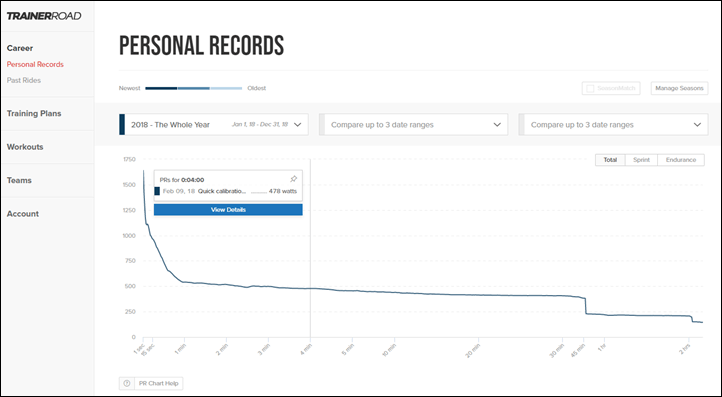722x397 pixels.
Task: Open the 2018 - The Whole Year dropdown
Action: click(x=214, y=124)
